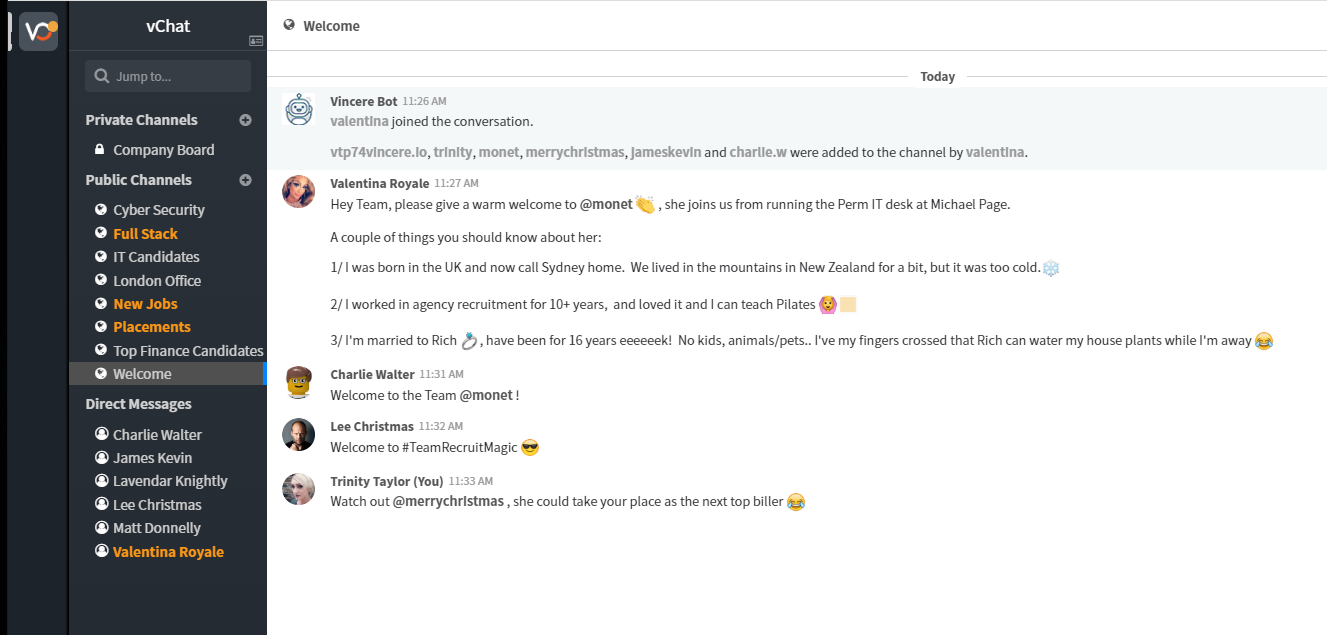Image resolution: width=1327 pixels, height=635 pixels.
Task: Add a new public channel with plus icon
Action: tap(245, 180)
